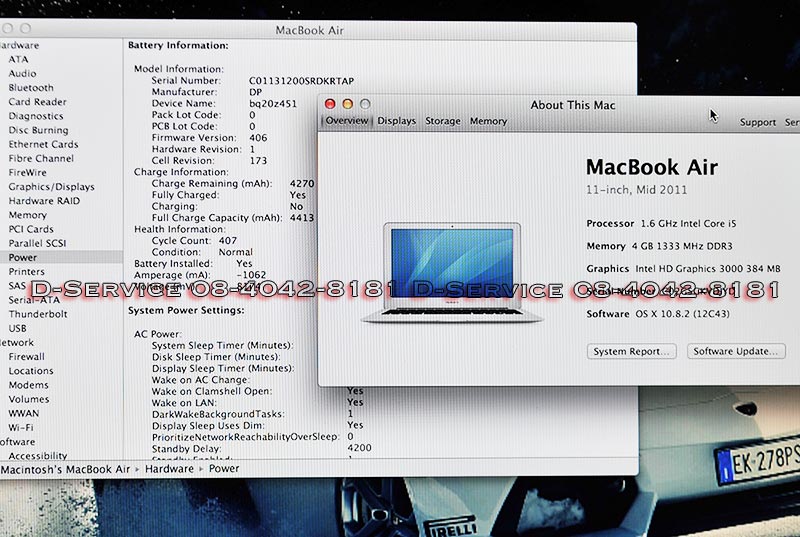Select Ethernet Cards in the sidebar

(x=43, y=144)
